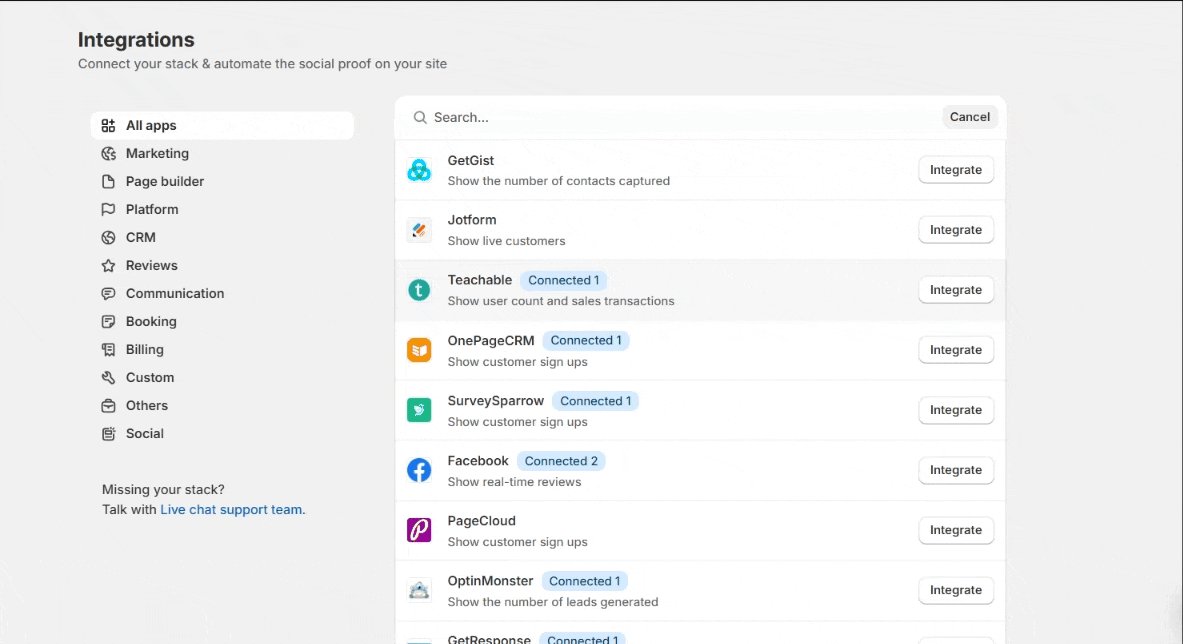Click the Facebook app logo
Image resolution: width=1183 pixels, height=644 pixels.
[419, 470]
